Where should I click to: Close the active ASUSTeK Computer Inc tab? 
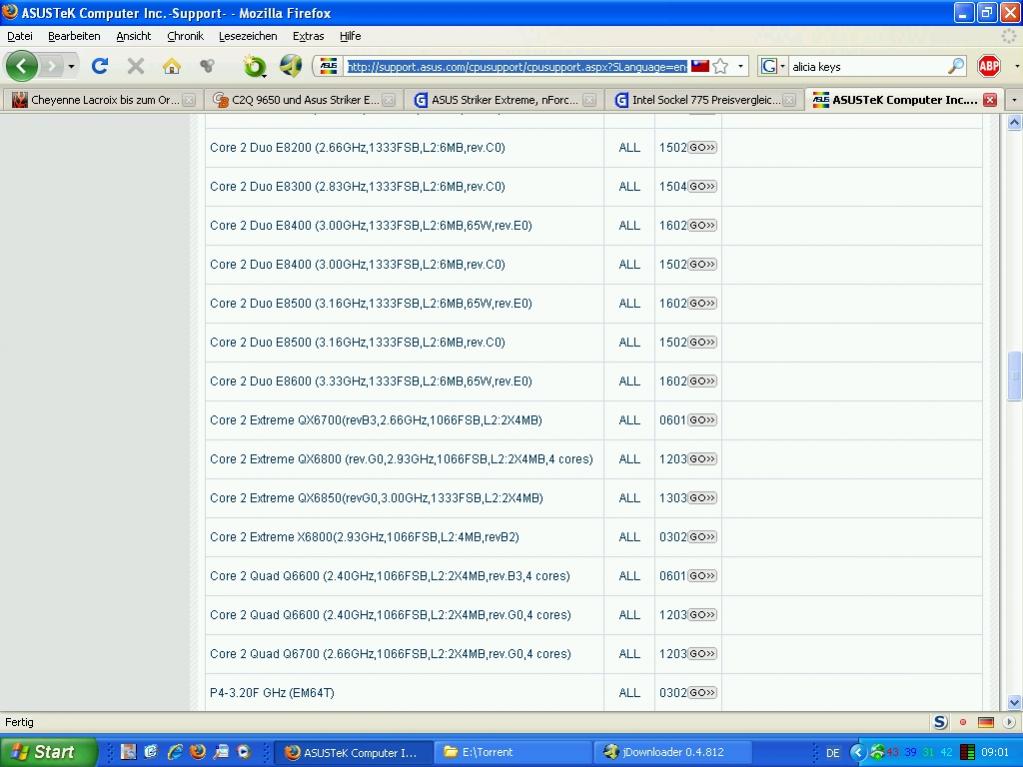coord(990,100)
